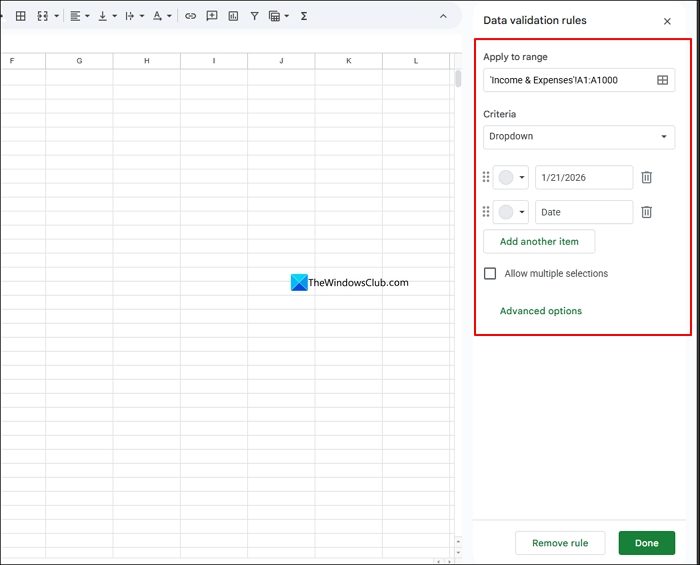Open color picker for the Date item
The image size is (700, 565).
point(511,212)
